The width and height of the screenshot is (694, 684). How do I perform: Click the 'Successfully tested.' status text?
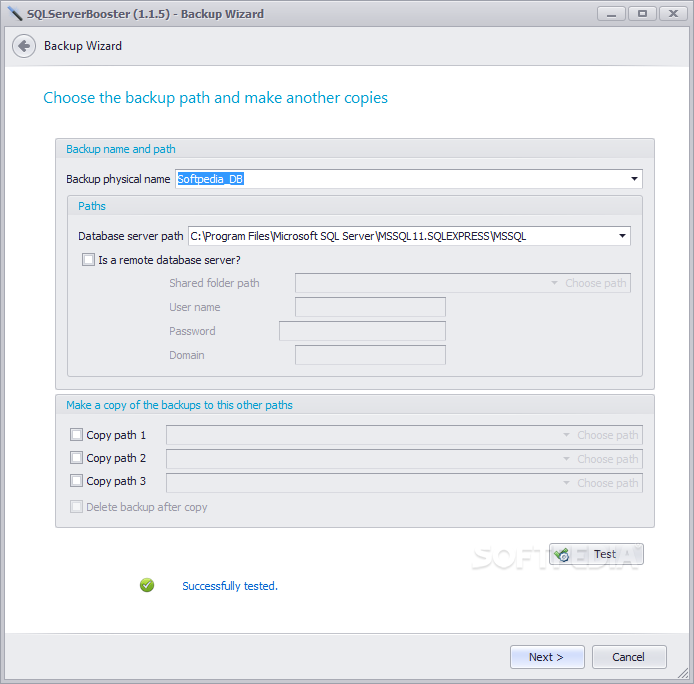[x=230, y=586]
